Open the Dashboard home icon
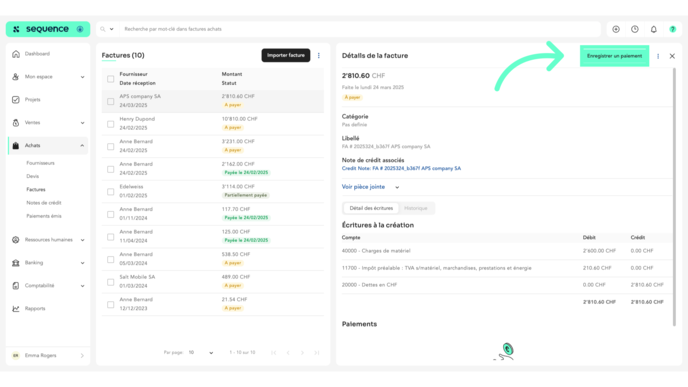This screenshot has height=387, width=688. (x=16, y=54)
